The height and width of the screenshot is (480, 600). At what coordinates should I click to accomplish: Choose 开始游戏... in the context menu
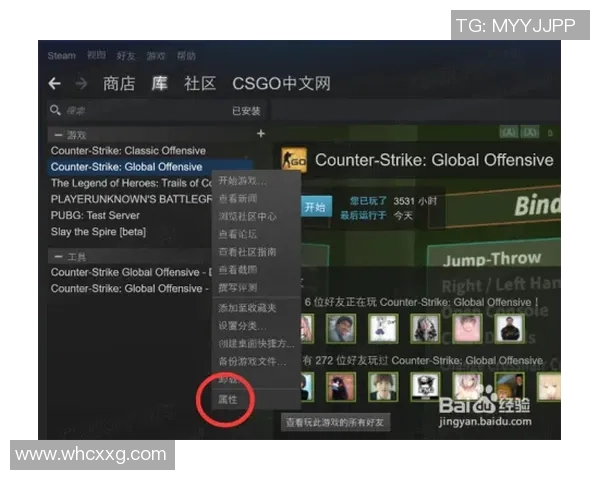(x=242, y=181)
